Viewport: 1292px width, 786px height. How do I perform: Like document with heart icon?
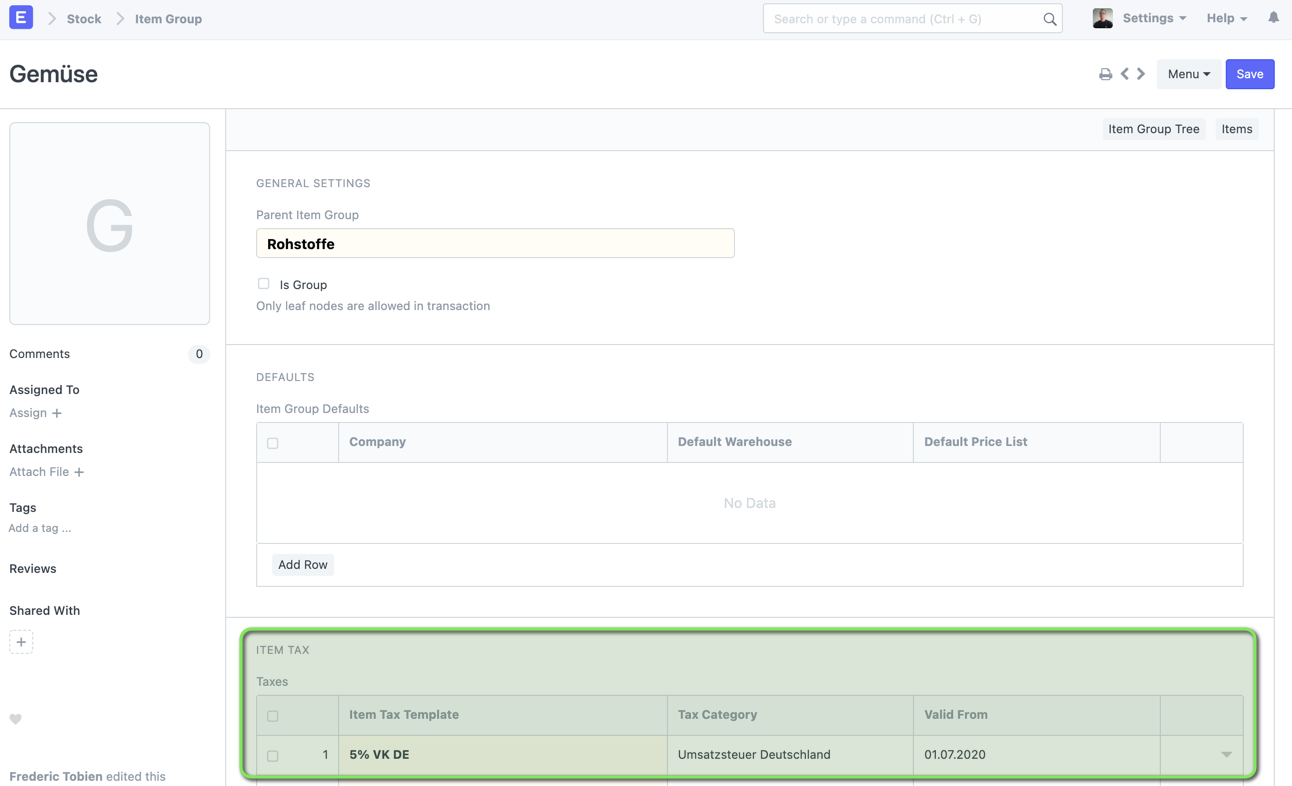click(16, 719)
